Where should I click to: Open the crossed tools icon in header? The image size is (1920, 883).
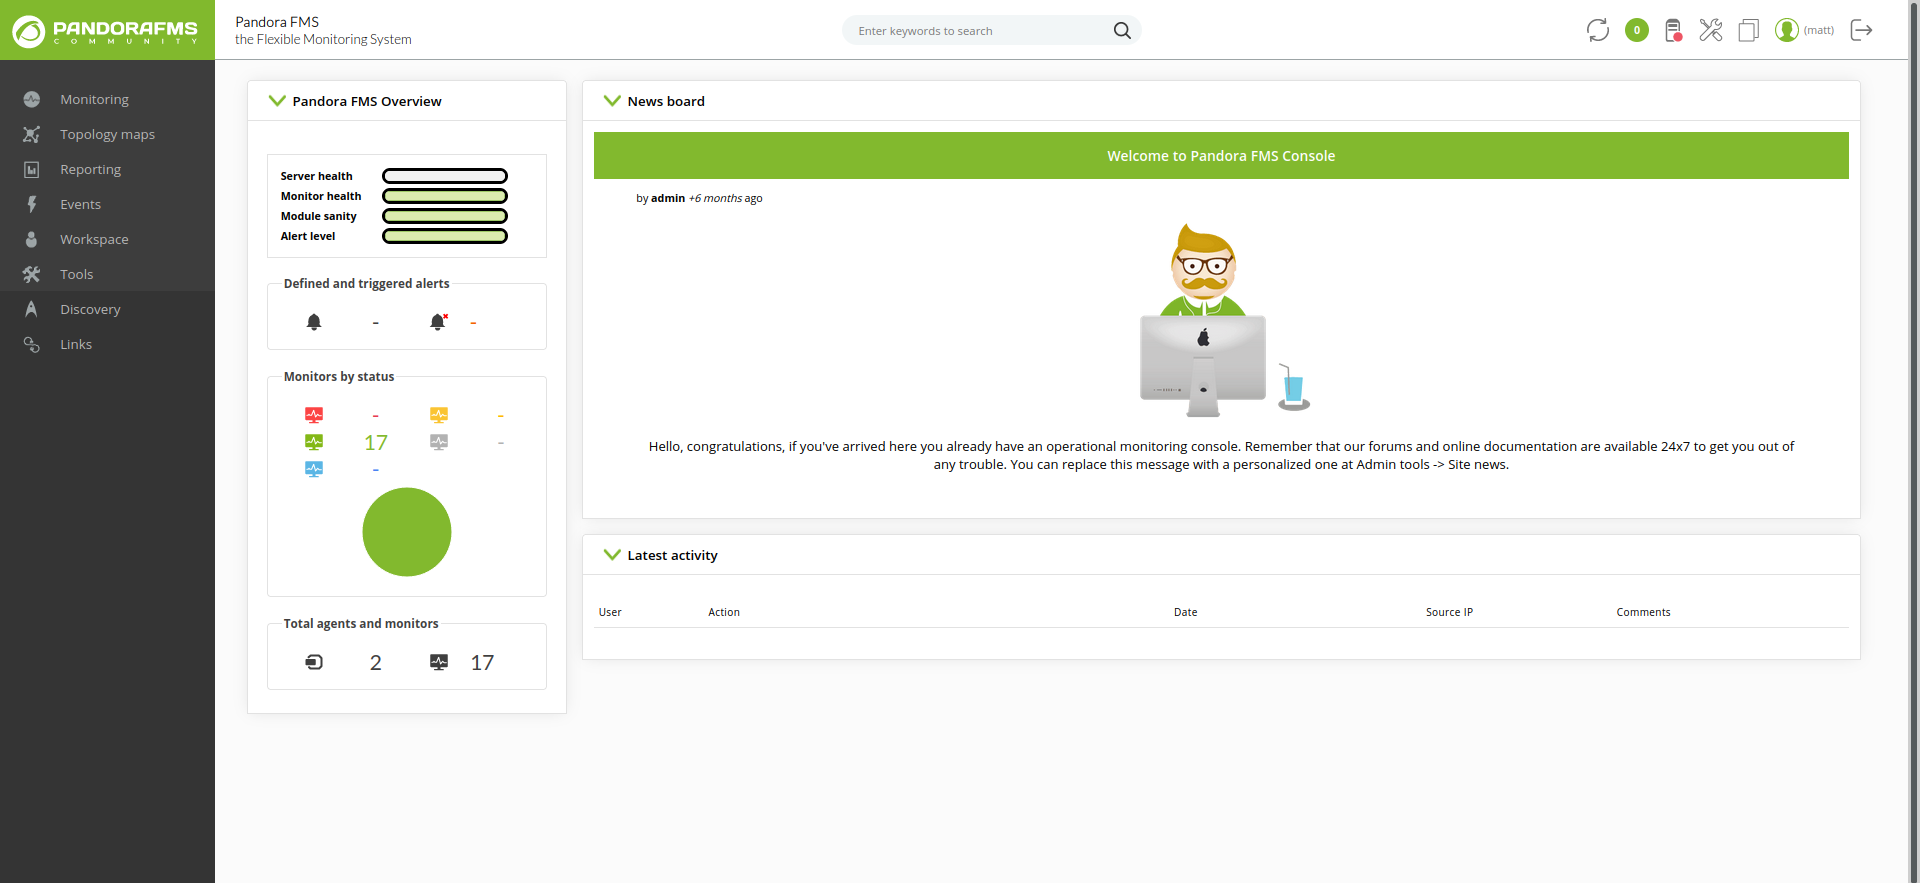point(1710,30)
